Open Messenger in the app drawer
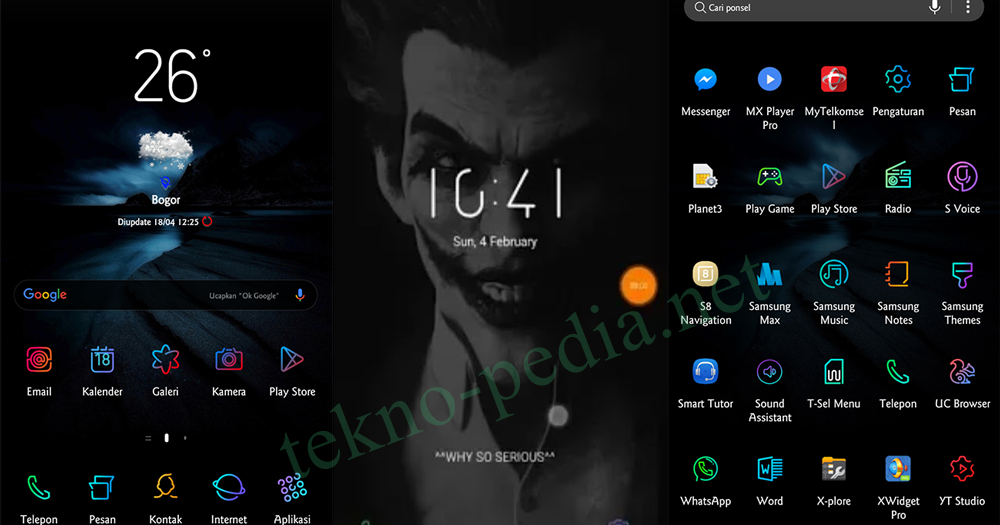This screenshot has width=1000, height=525. [705, 80]
